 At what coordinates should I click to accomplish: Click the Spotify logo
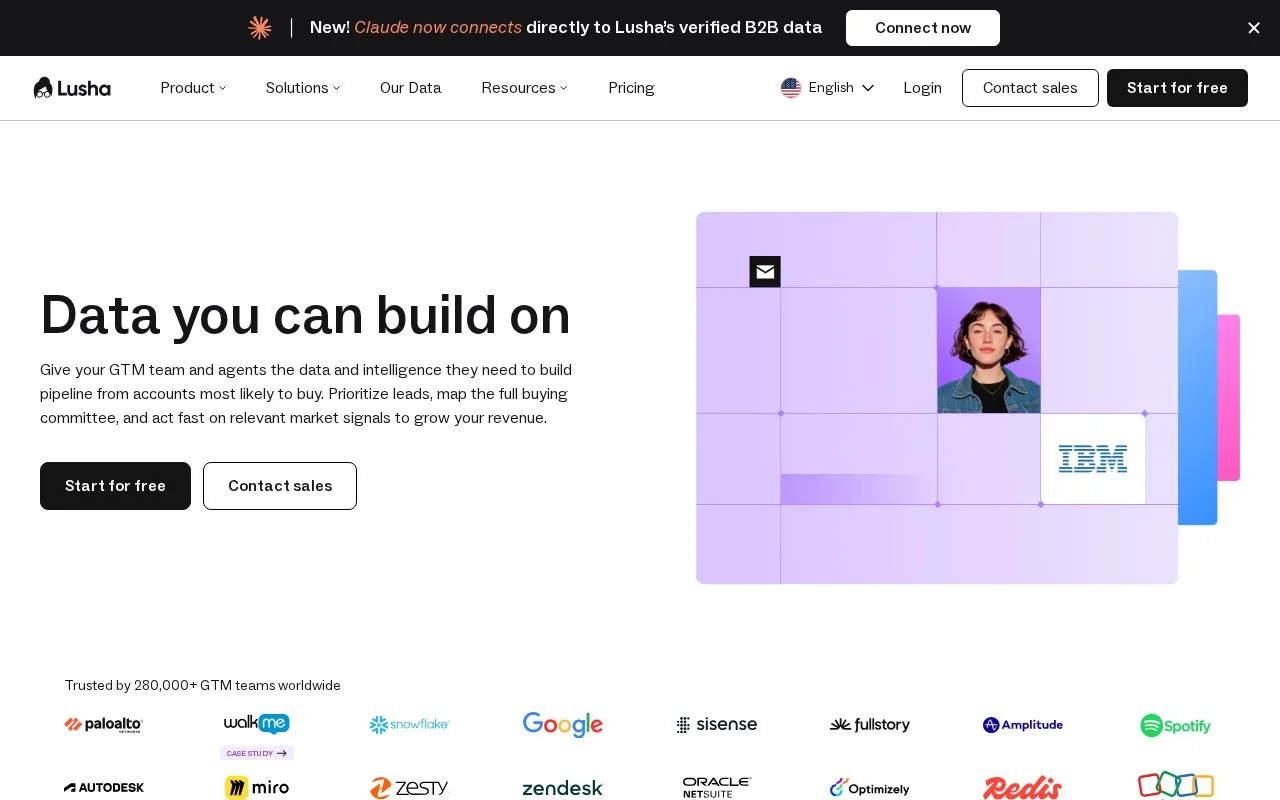[1176, 725]
